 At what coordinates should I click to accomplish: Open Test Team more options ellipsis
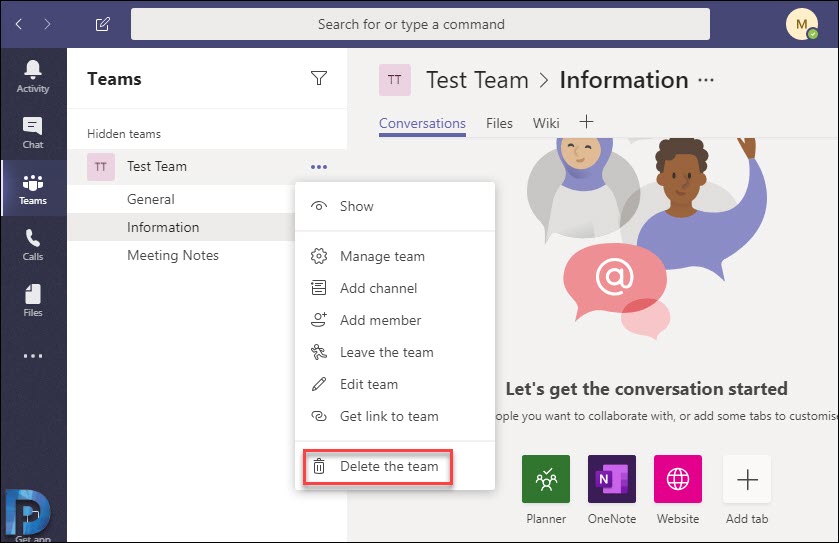pyautogui.click(x=319, y=167)
